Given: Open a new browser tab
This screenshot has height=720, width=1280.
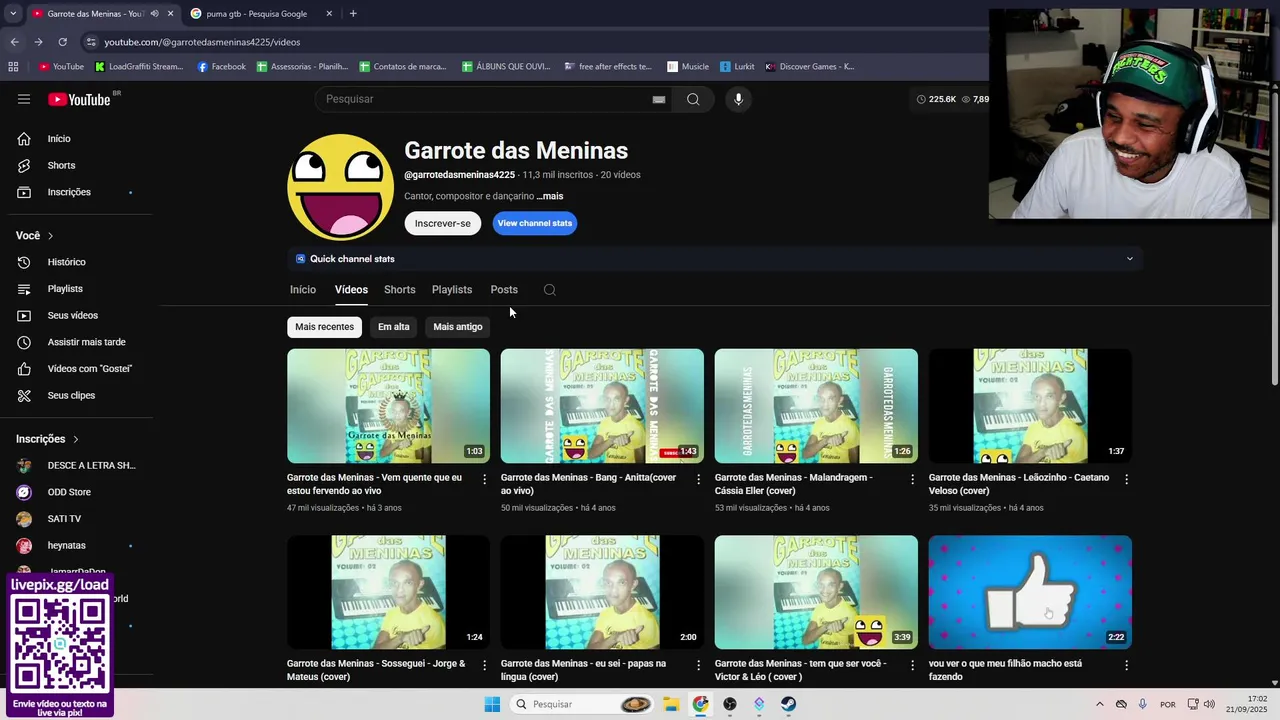Looking at the screenshot, I should (x=353, y=14).
